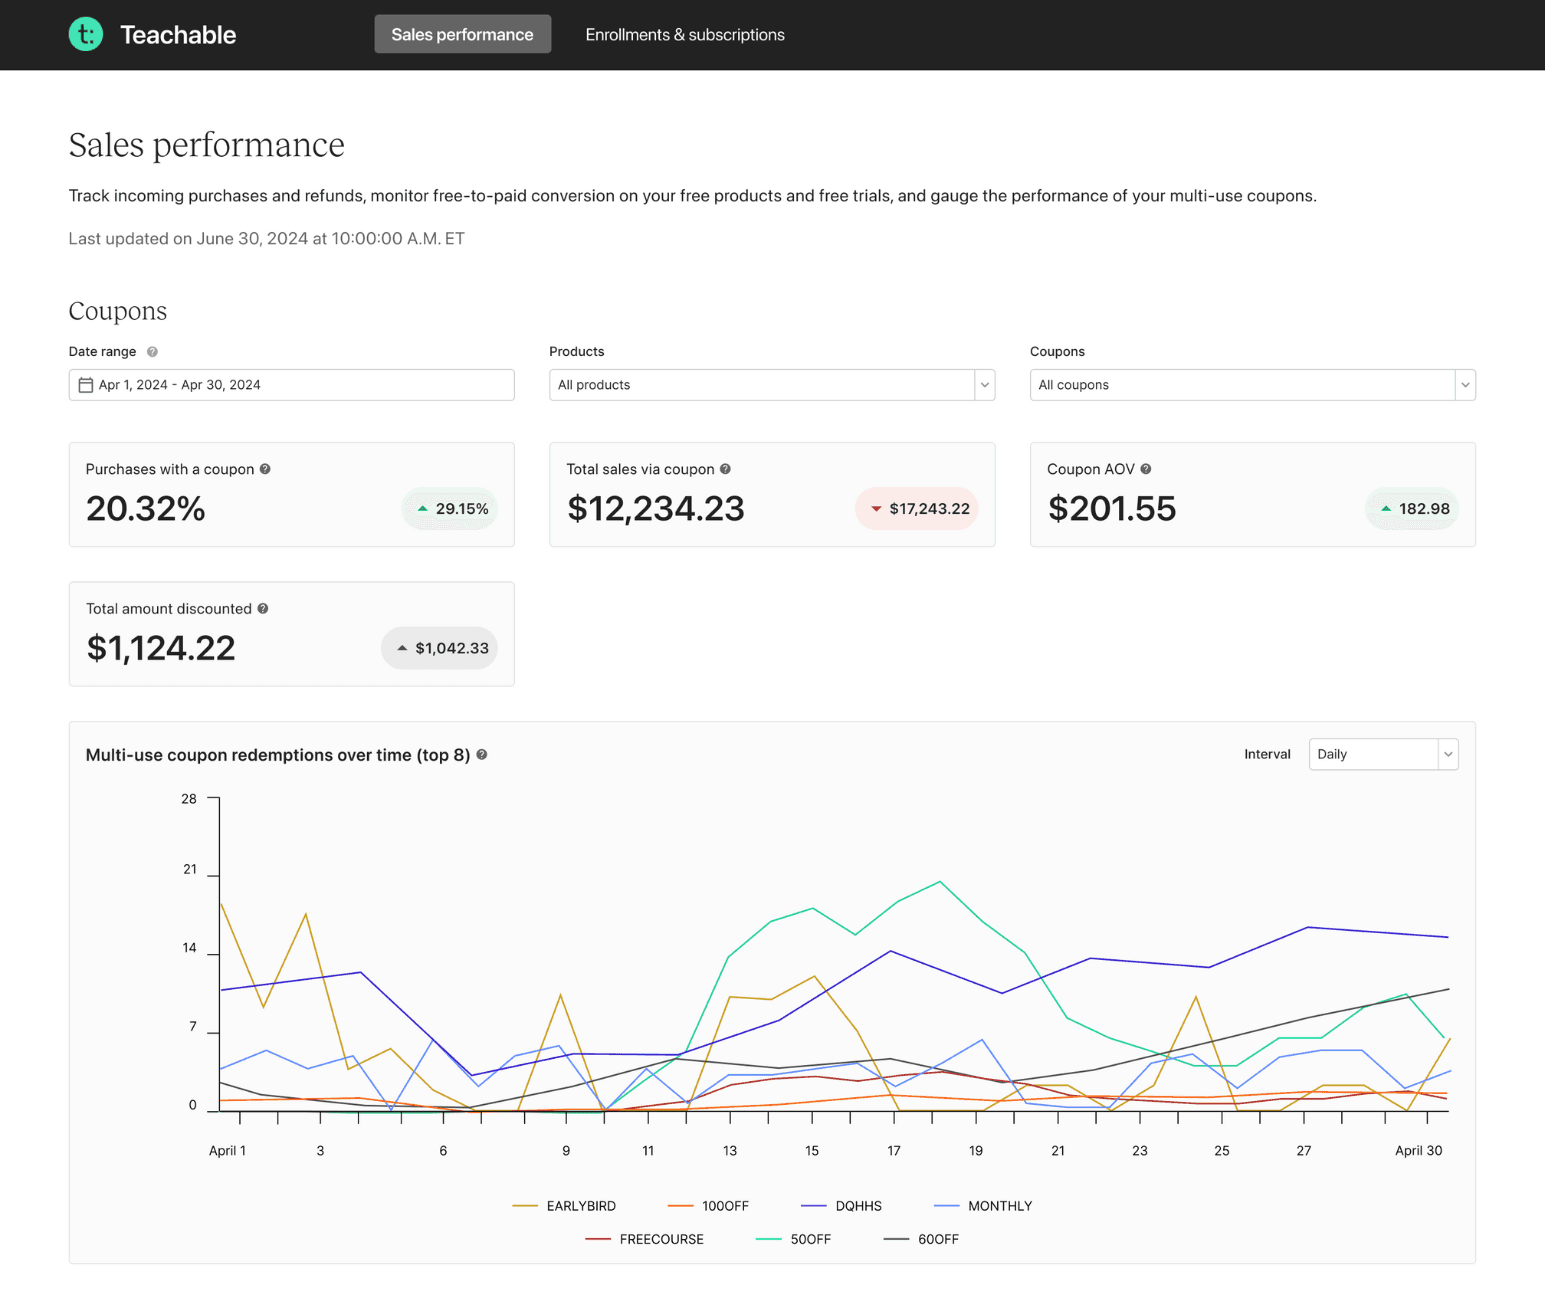
Task: Click the Total sales via coupon help icon
Action: pos(727,469)
